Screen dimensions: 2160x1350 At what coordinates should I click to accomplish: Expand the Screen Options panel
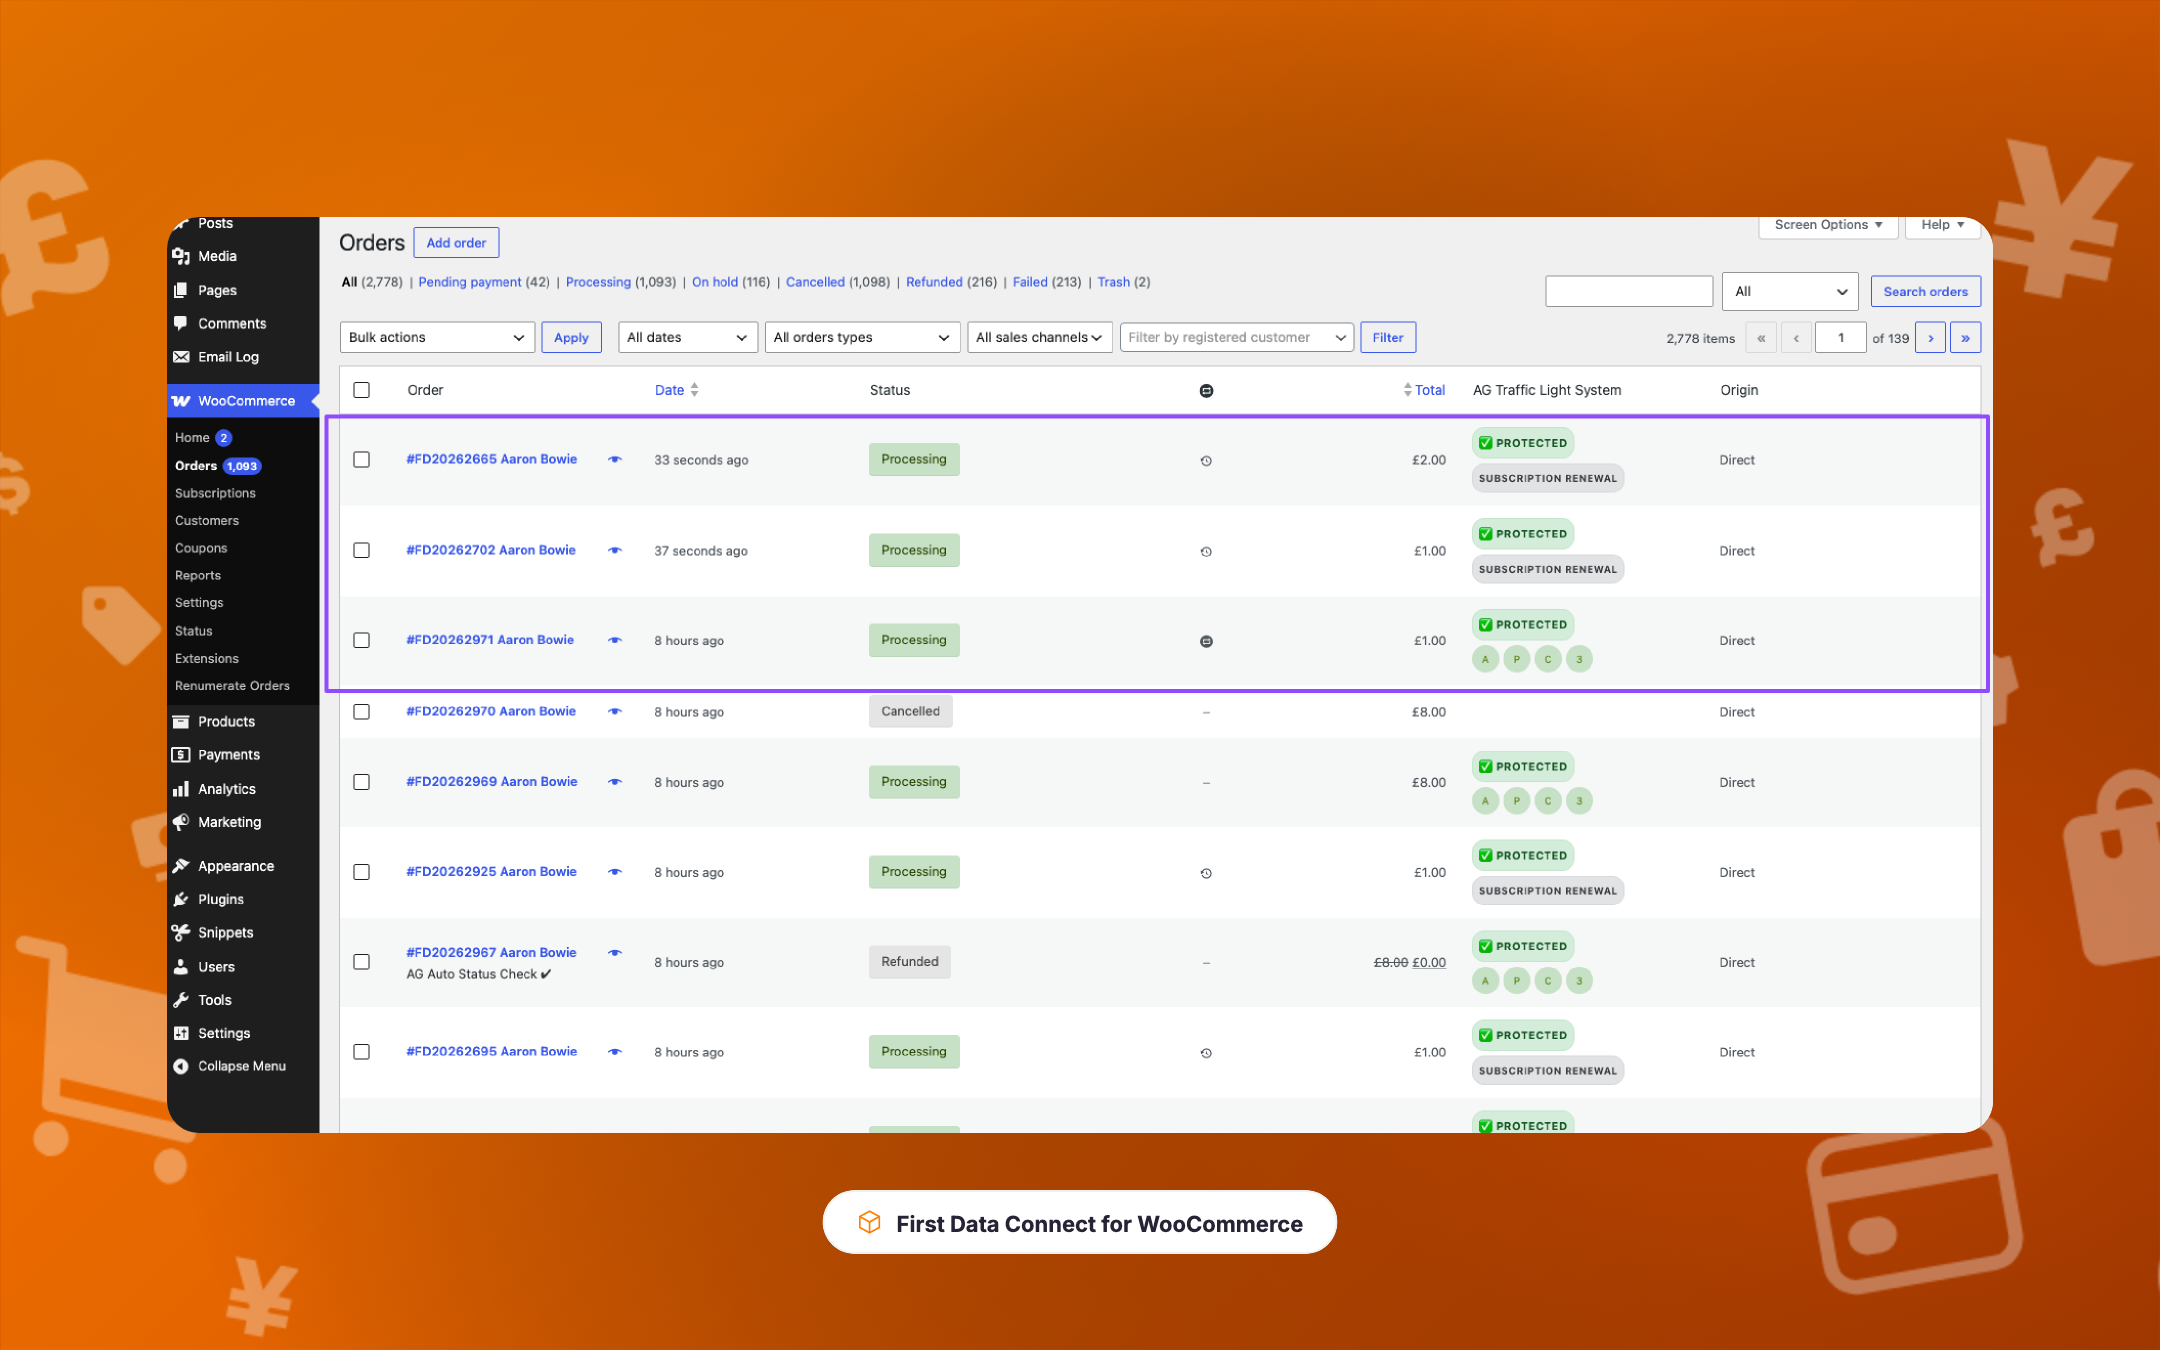point(1828,225)
